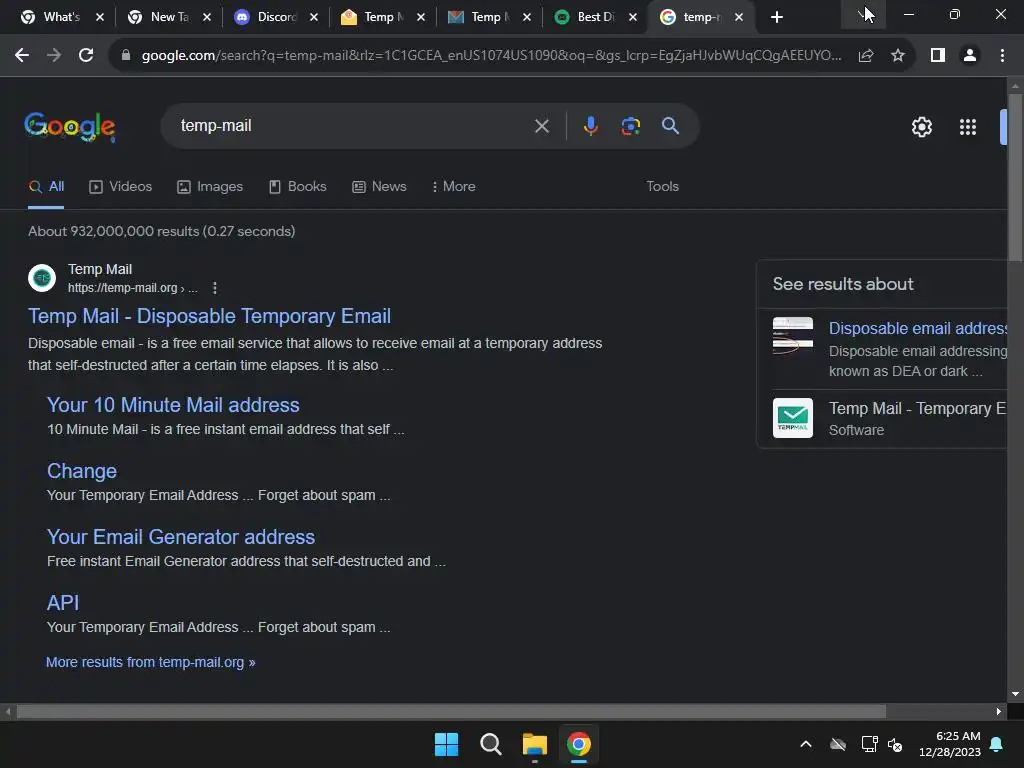The image size is (1024, 768).
Task: Search by image with Google Lens
Action: point(630,126)
